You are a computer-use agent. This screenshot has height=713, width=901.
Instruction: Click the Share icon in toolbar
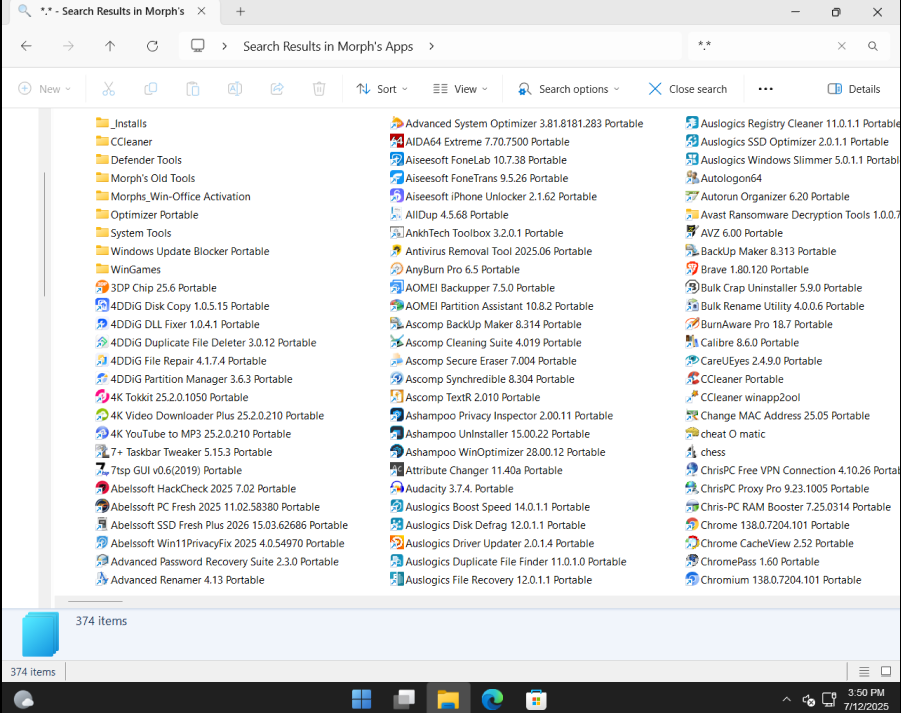pos(277,89)
